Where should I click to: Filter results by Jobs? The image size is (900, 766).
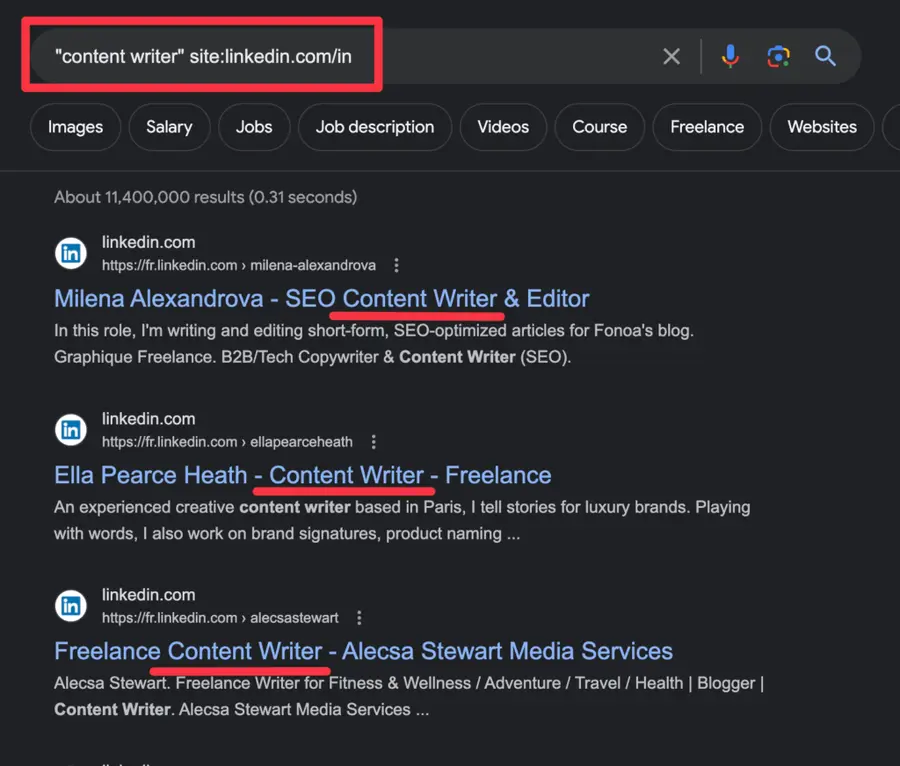(x=254, y=127)
